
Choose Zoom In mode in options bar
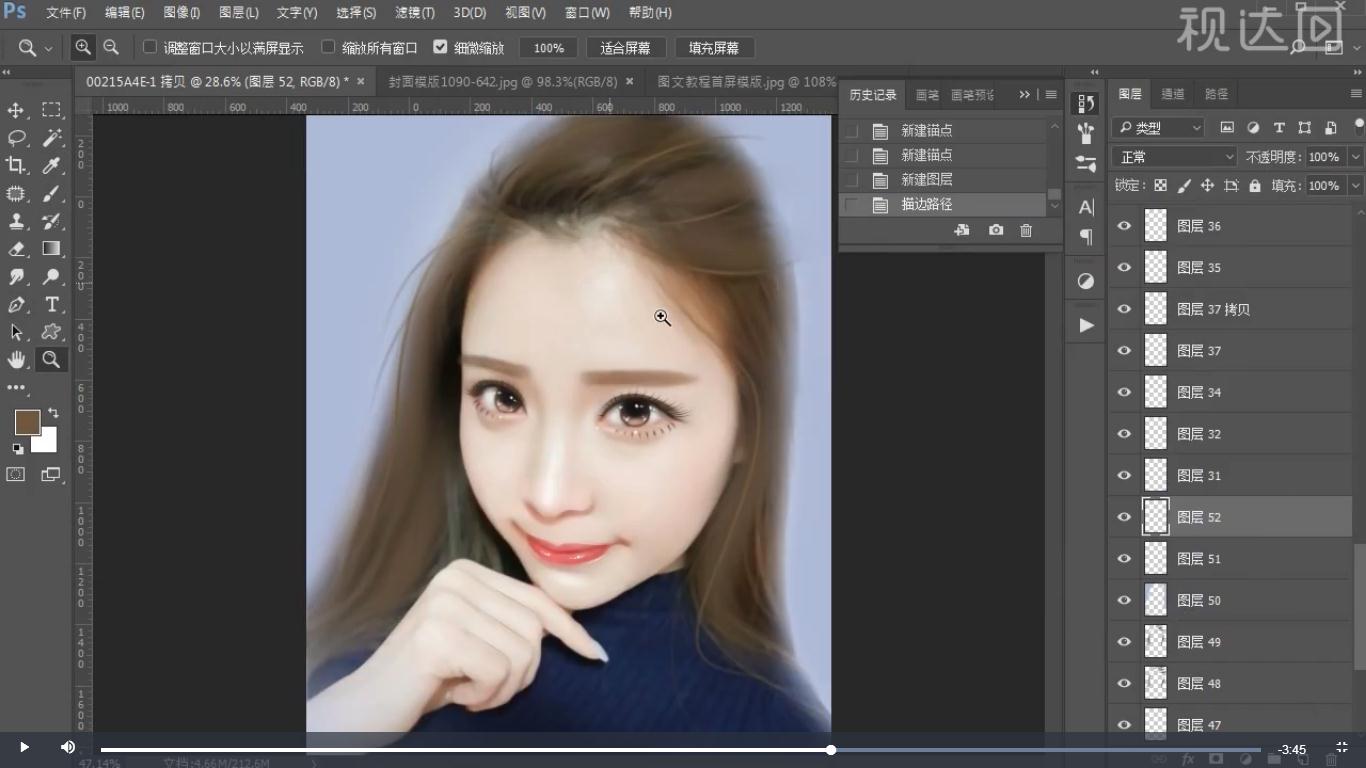point(83,47)
